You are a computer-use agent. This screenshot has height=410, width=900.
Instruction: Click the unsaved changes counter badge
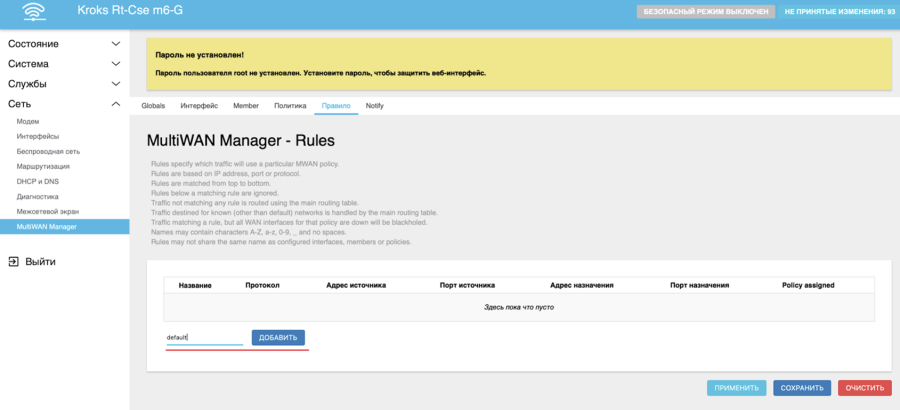[839, 12]
